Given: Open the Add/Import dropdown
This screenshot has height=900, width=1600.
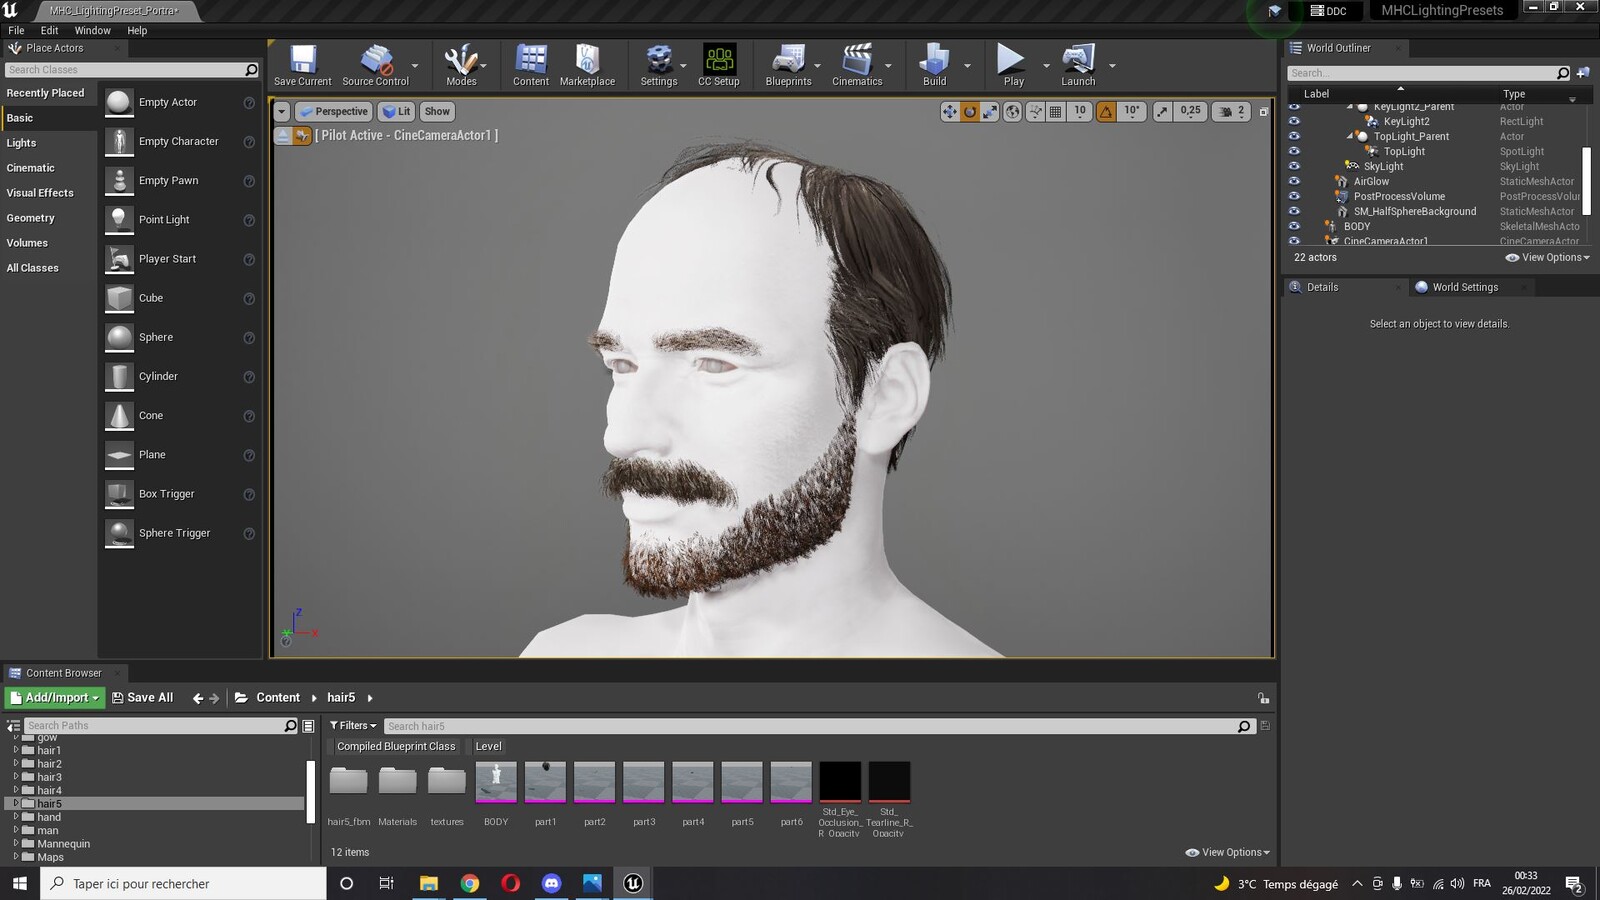Looking at the screenshot, I should pos(55,698).
